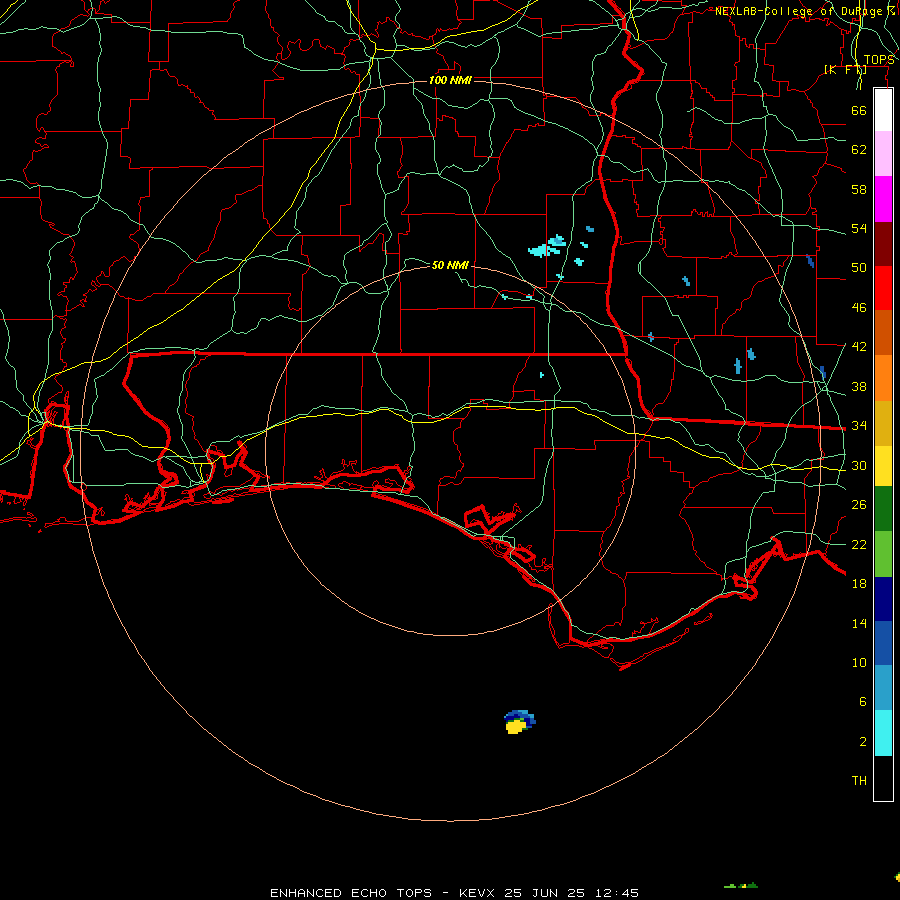Screen dimensions: 900x900
Task: Click the "KEVX" station identifier
Action: pos(479,893)
